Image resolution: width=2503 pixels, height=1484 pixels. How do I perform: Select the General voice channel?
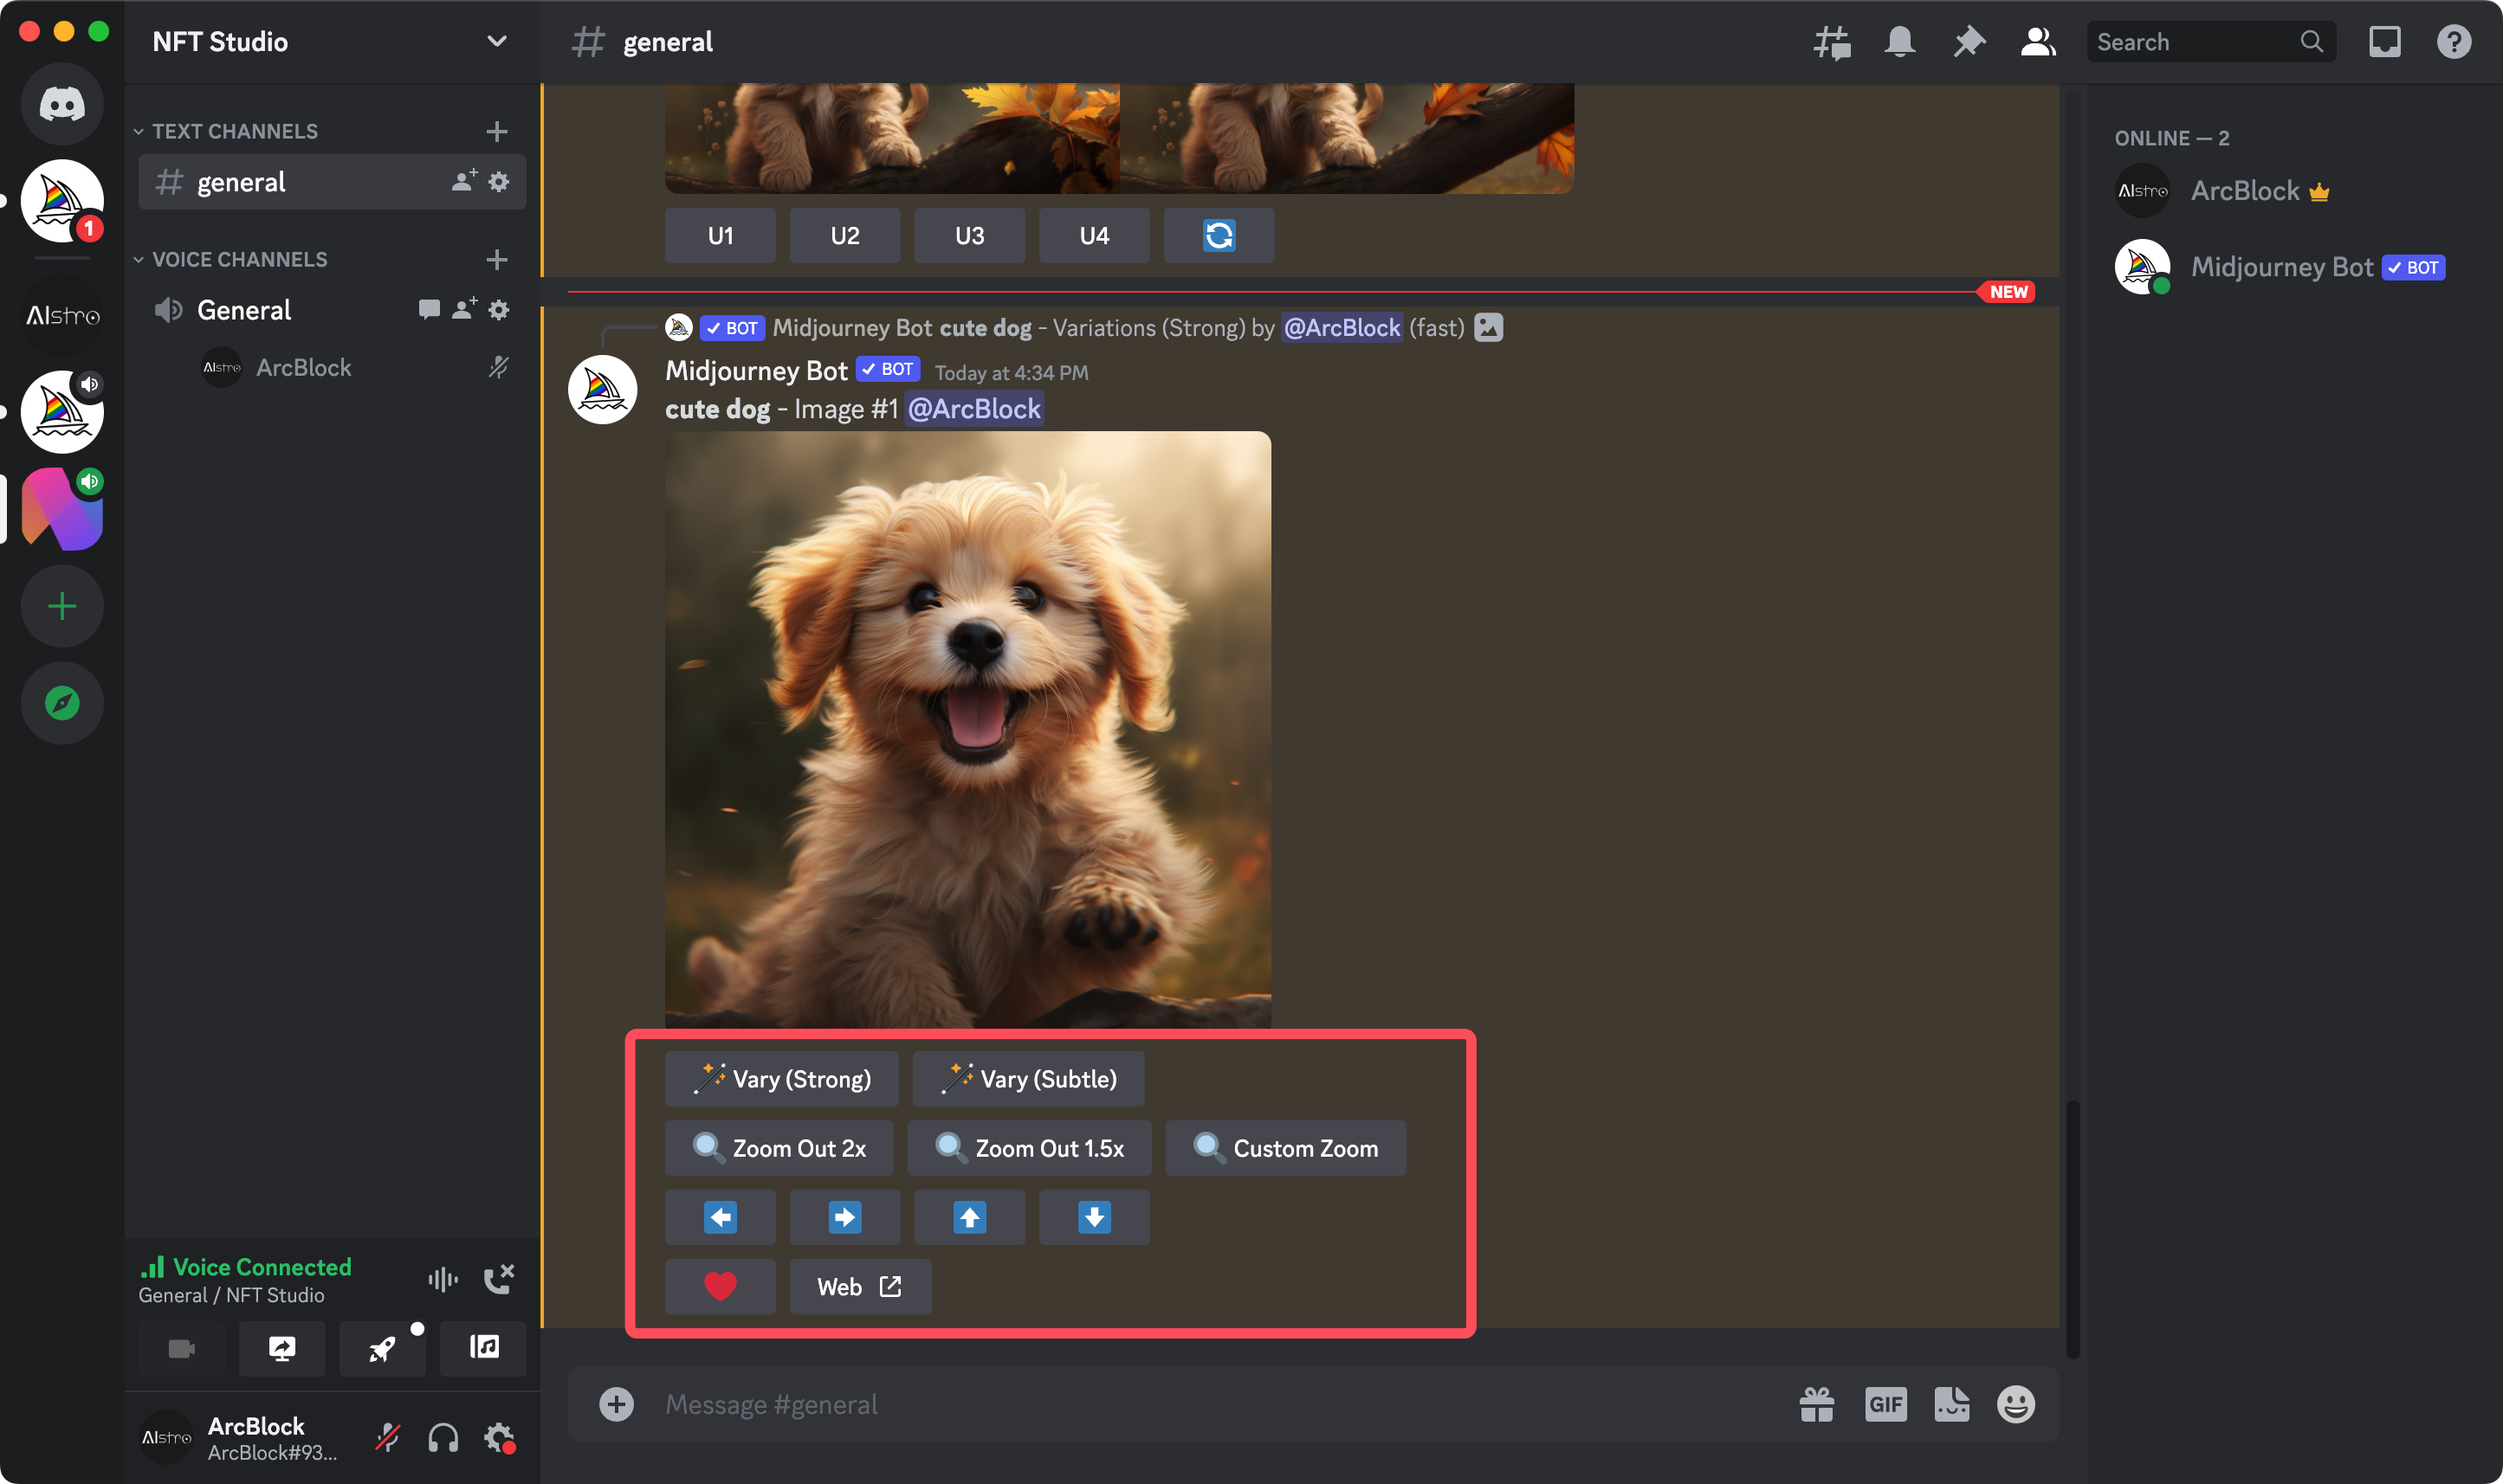(x=244, y=310)
